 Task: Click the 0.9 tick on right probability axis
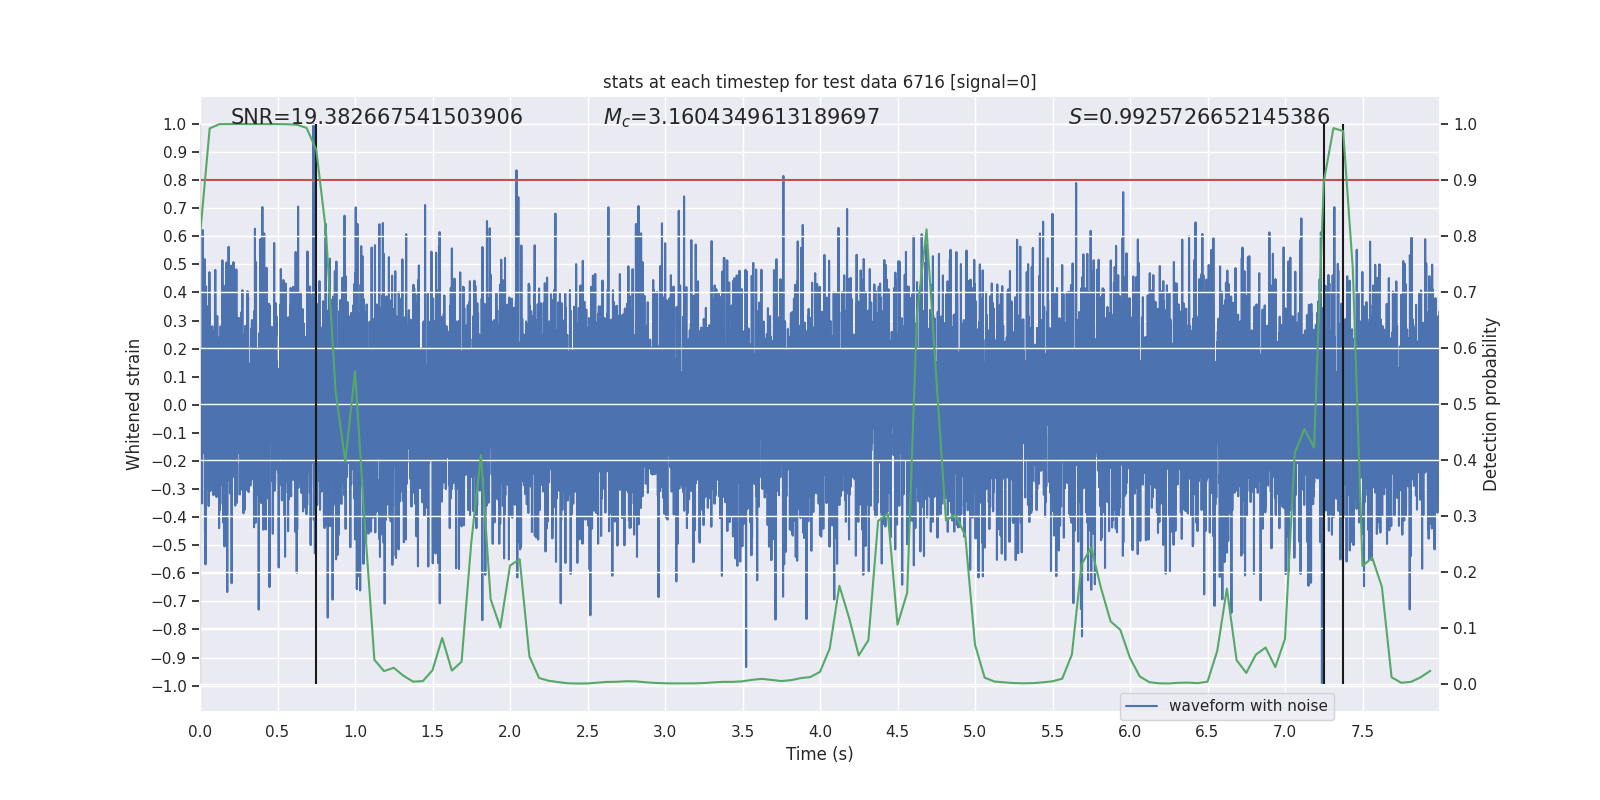click(x=1465, y=181)
